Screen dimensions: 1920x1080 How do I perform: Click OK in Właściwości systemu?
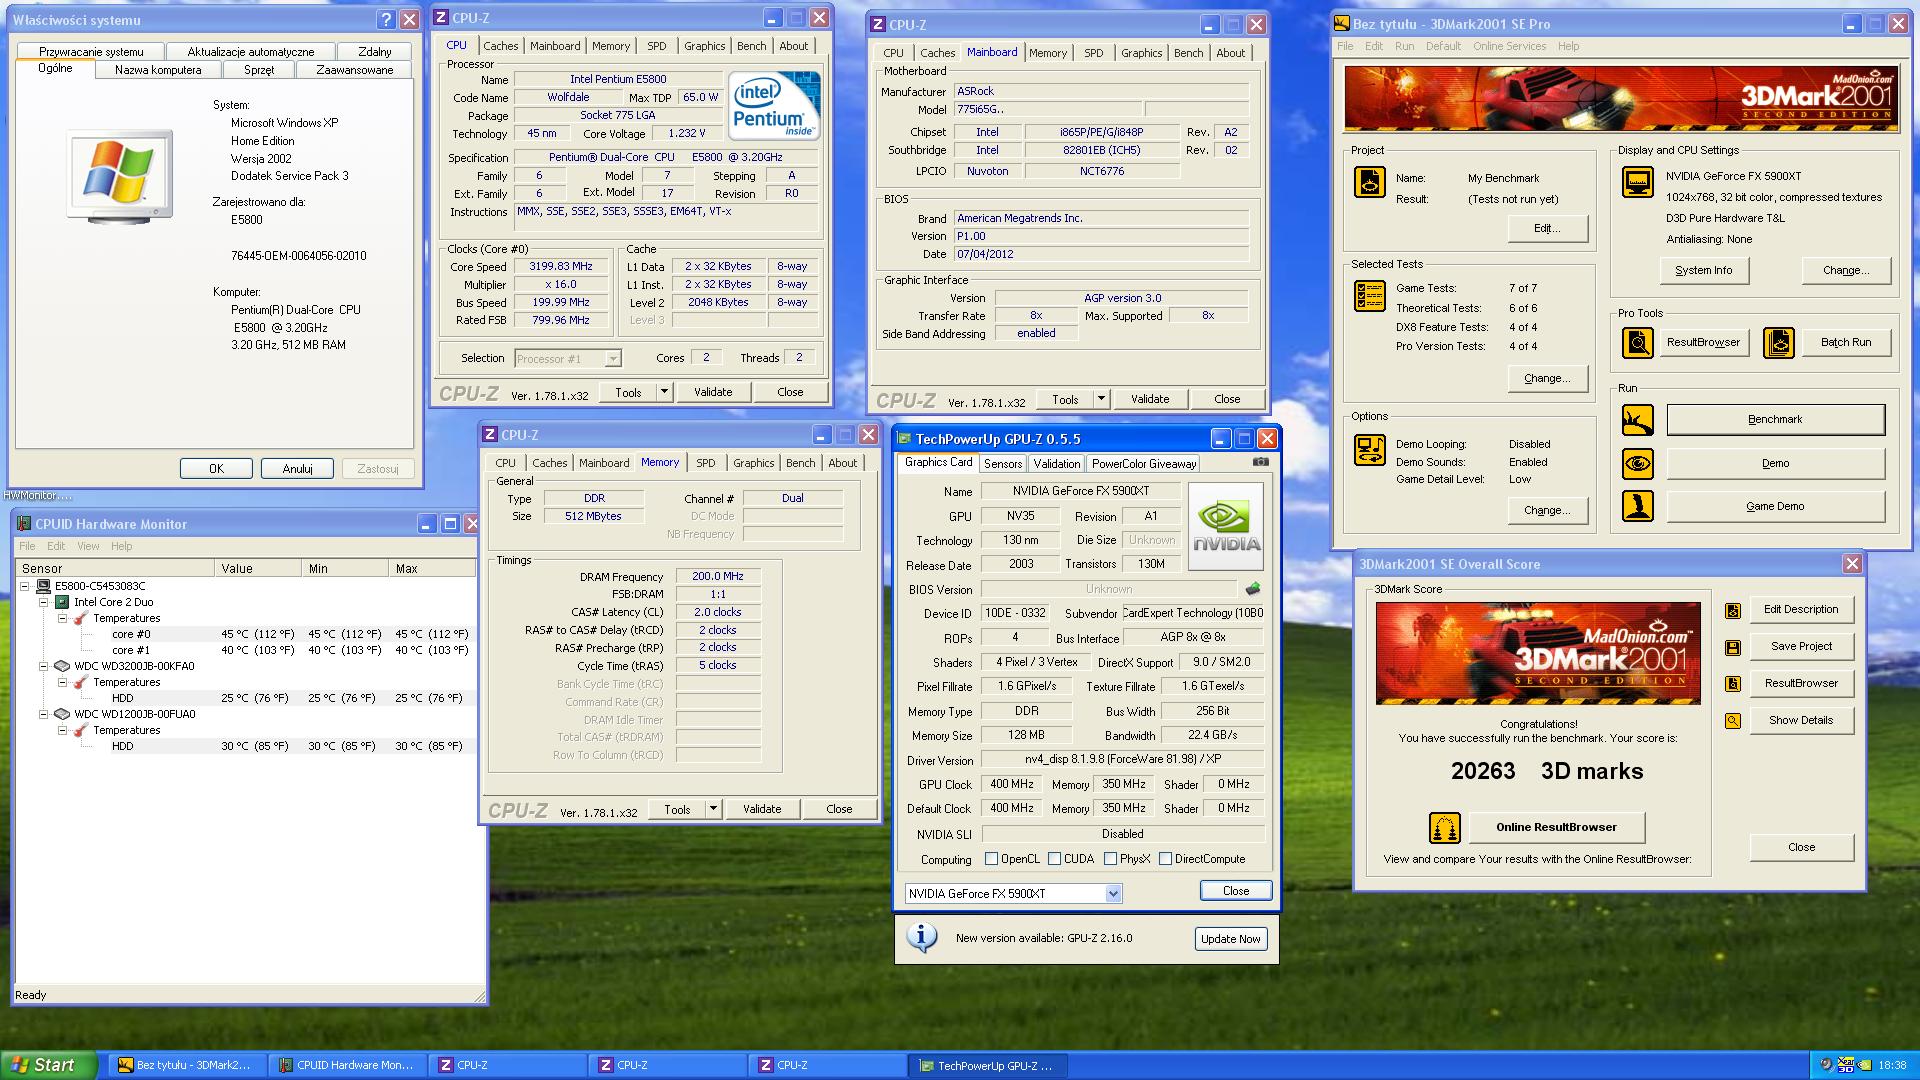[216, 469]
